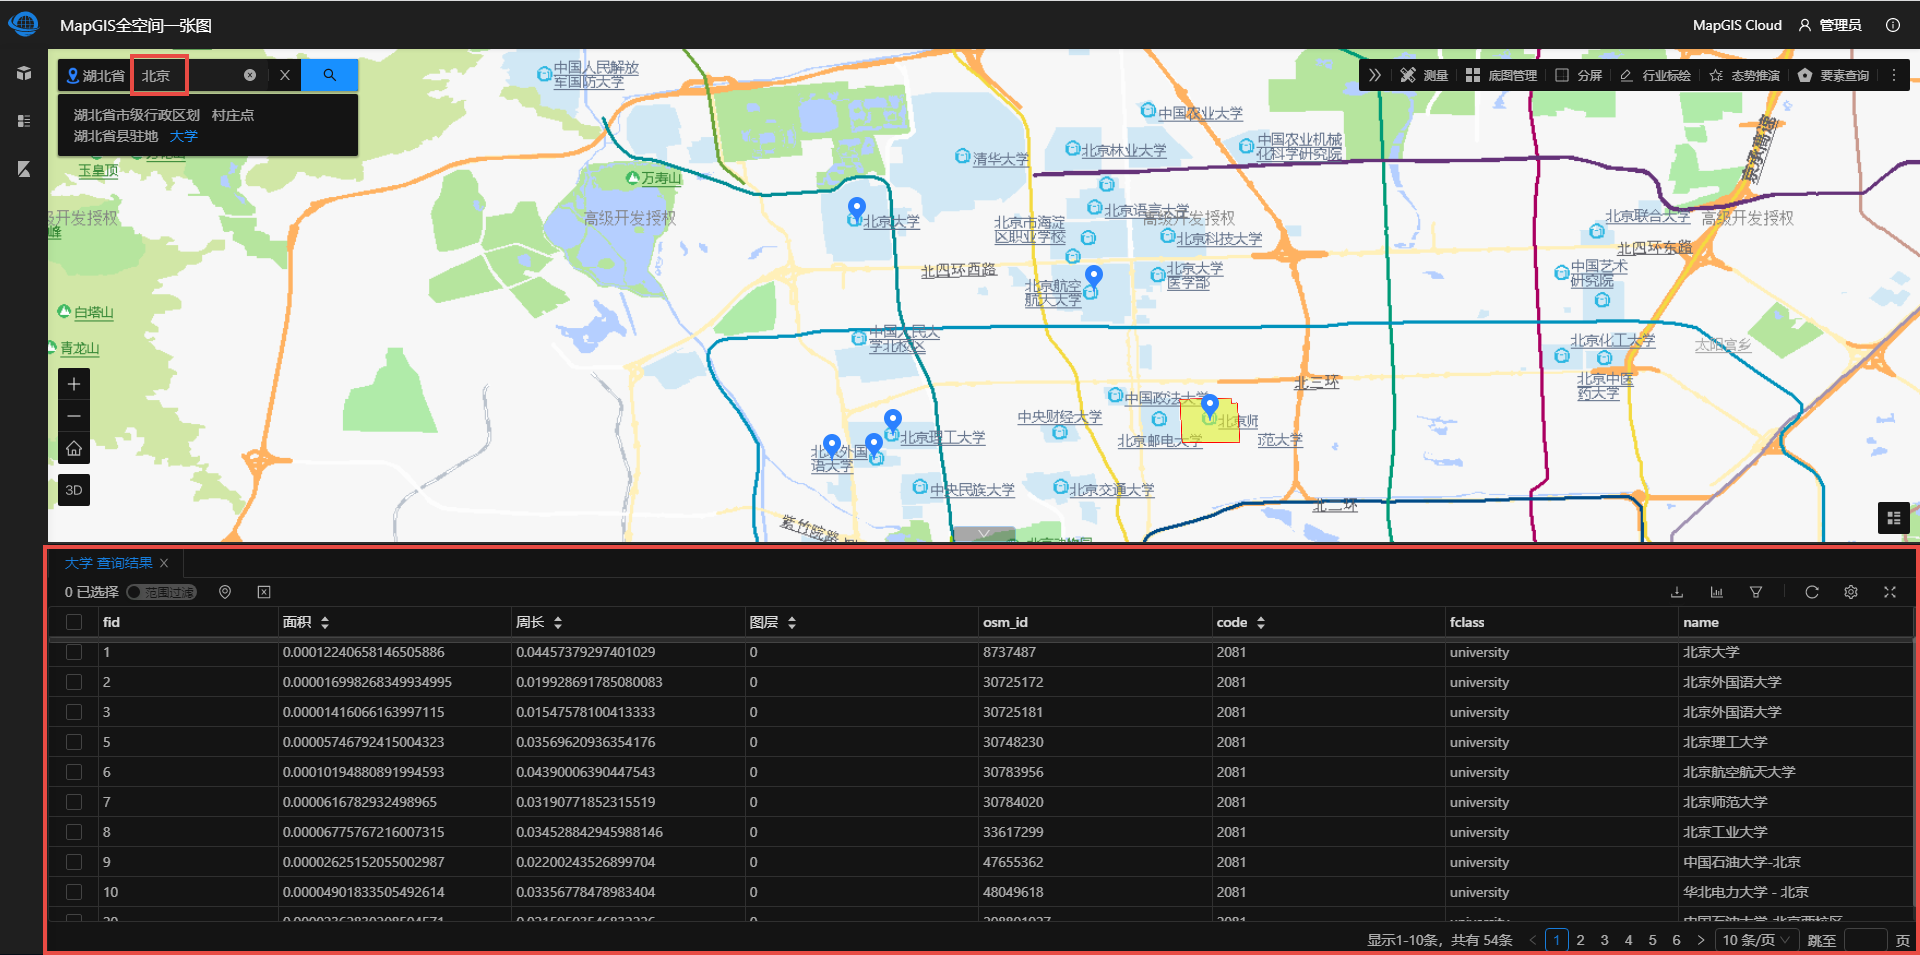Activate 分屏 split screen

(1579, 75)
